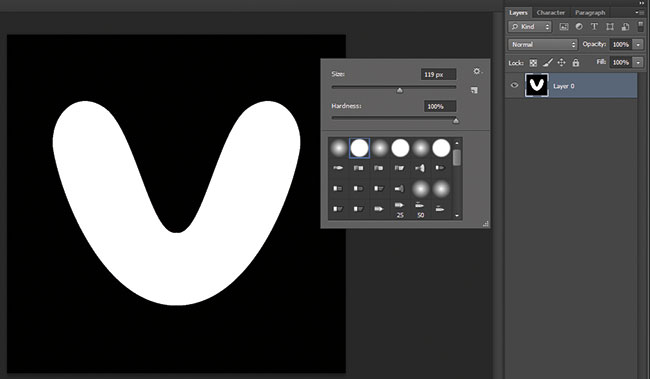Image resolution: width=650 pixels, height=379 pixels.
Task: Lock layer position with the move icon
Action: click(x=562, y=63)
